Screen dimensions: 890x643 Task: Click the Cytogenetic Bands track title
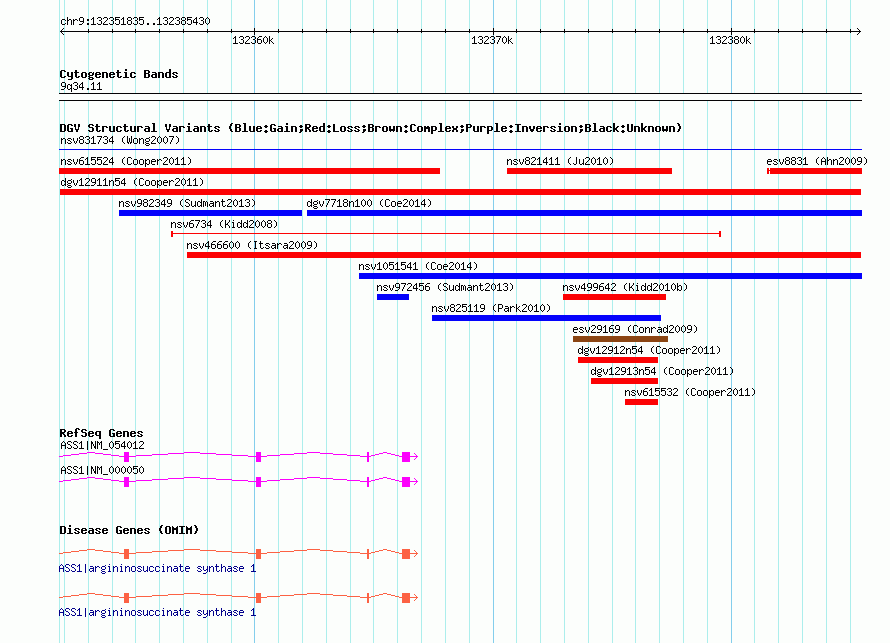119,74
